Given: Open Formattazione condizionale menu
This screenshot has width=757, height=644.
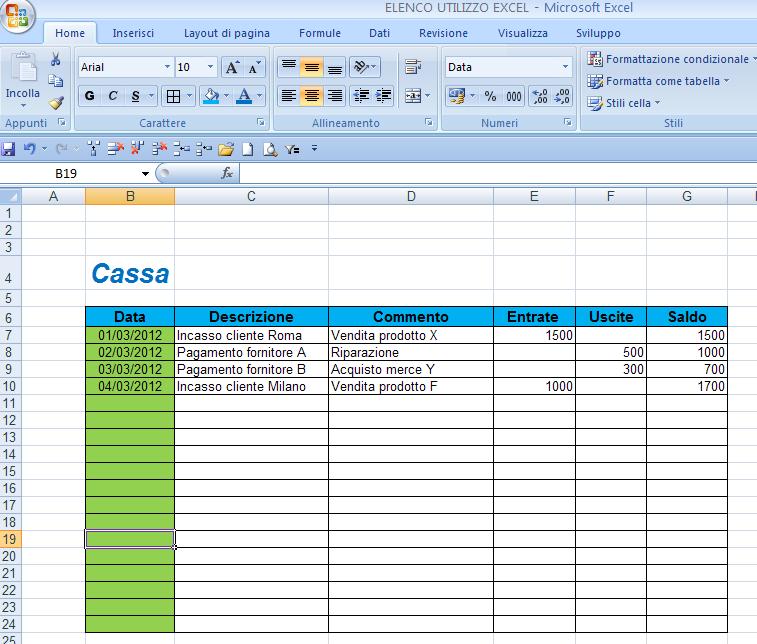Looking at the screenshot, I should click(x=672, y=59).
